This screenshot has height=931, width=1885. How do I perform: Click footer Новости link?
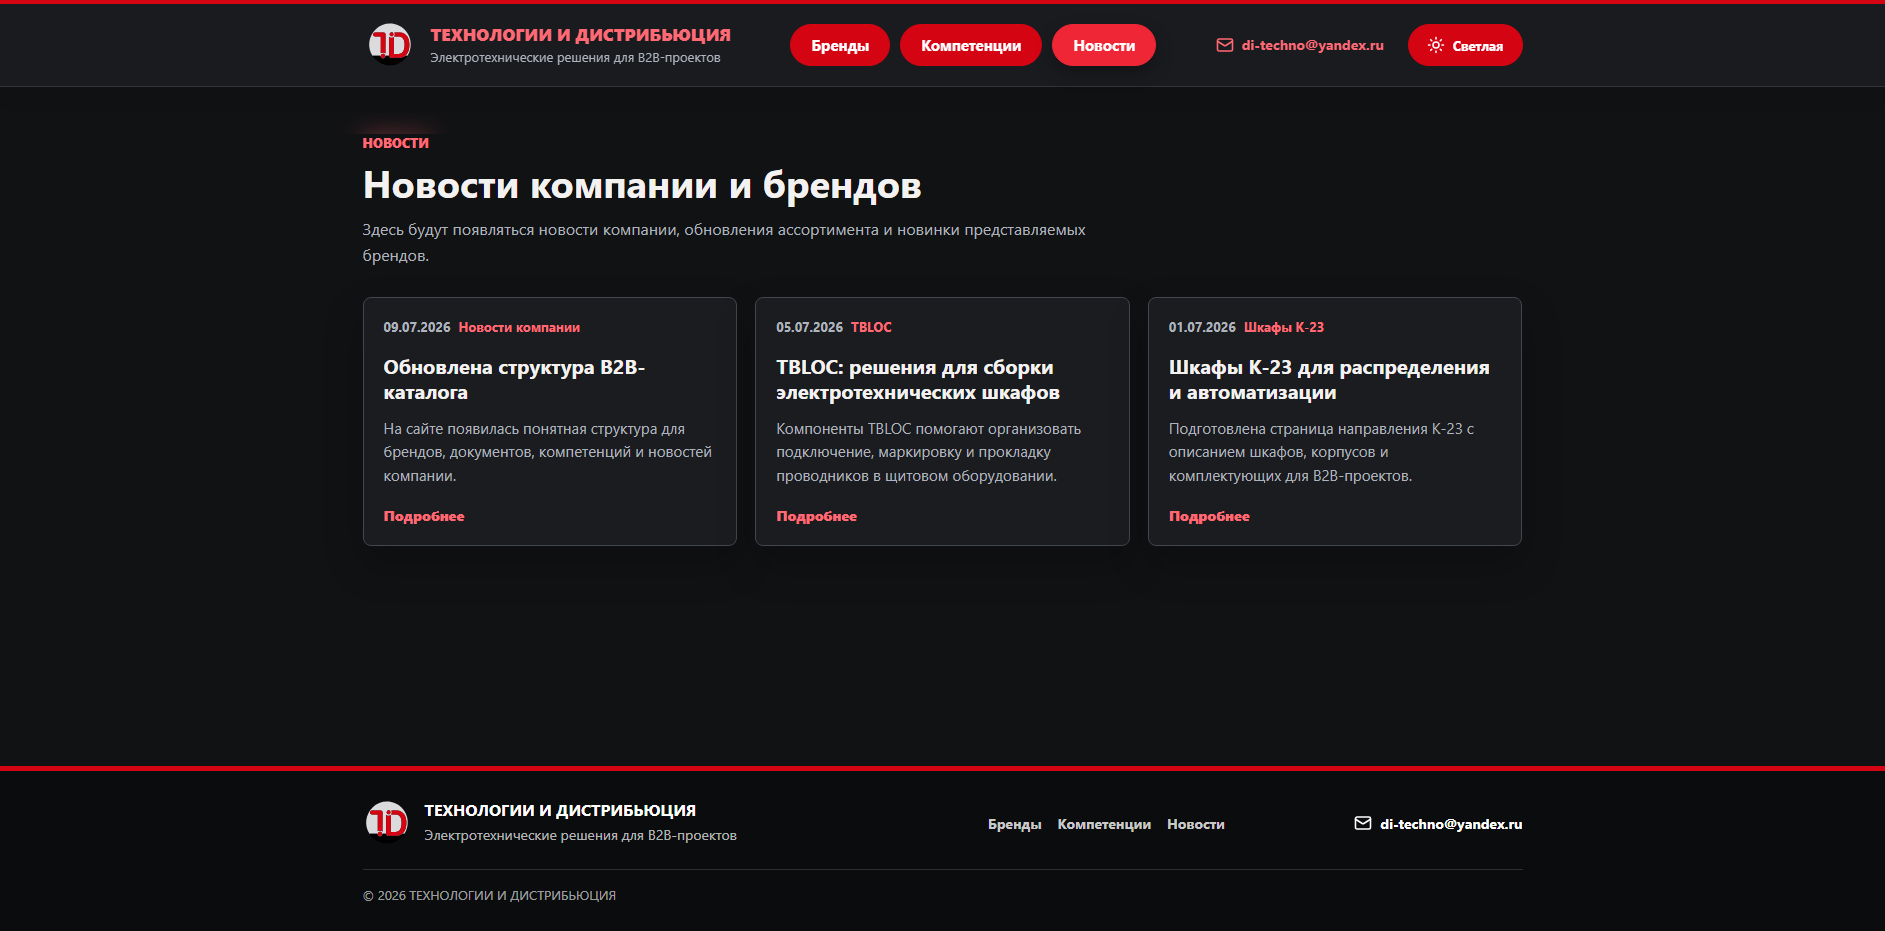tap(1196, 824)
